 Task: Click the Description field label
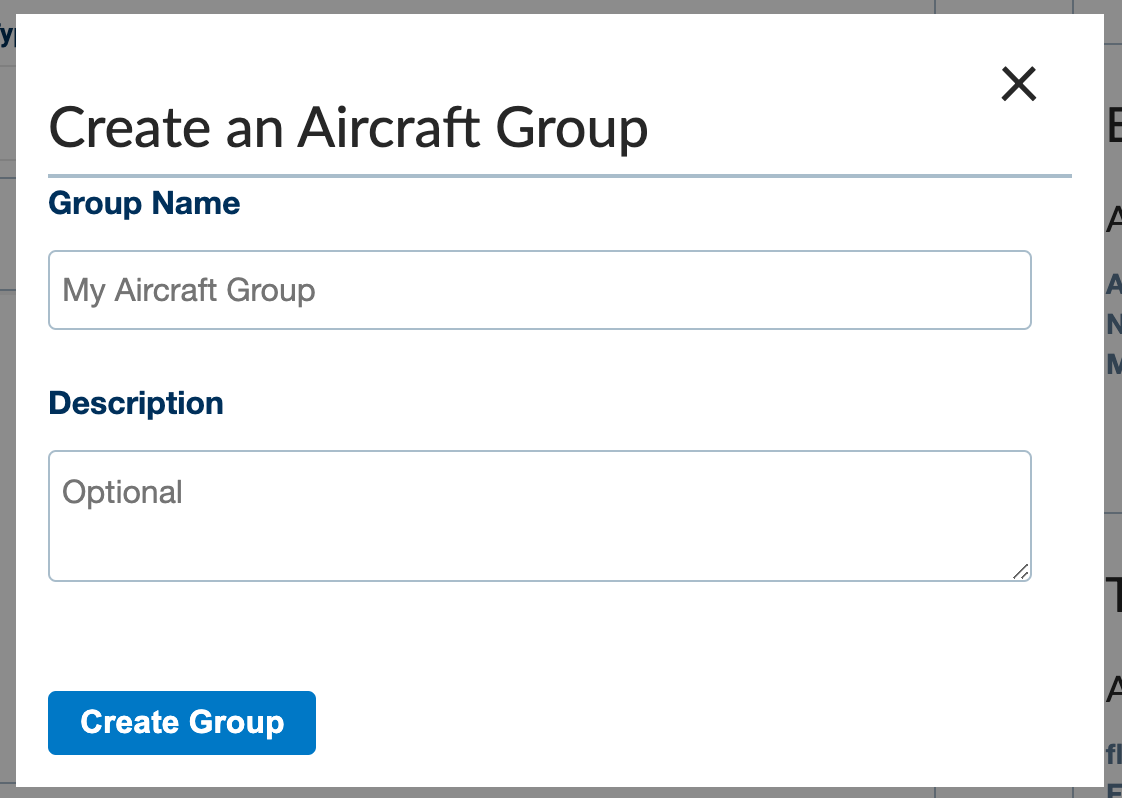(136, 404)
